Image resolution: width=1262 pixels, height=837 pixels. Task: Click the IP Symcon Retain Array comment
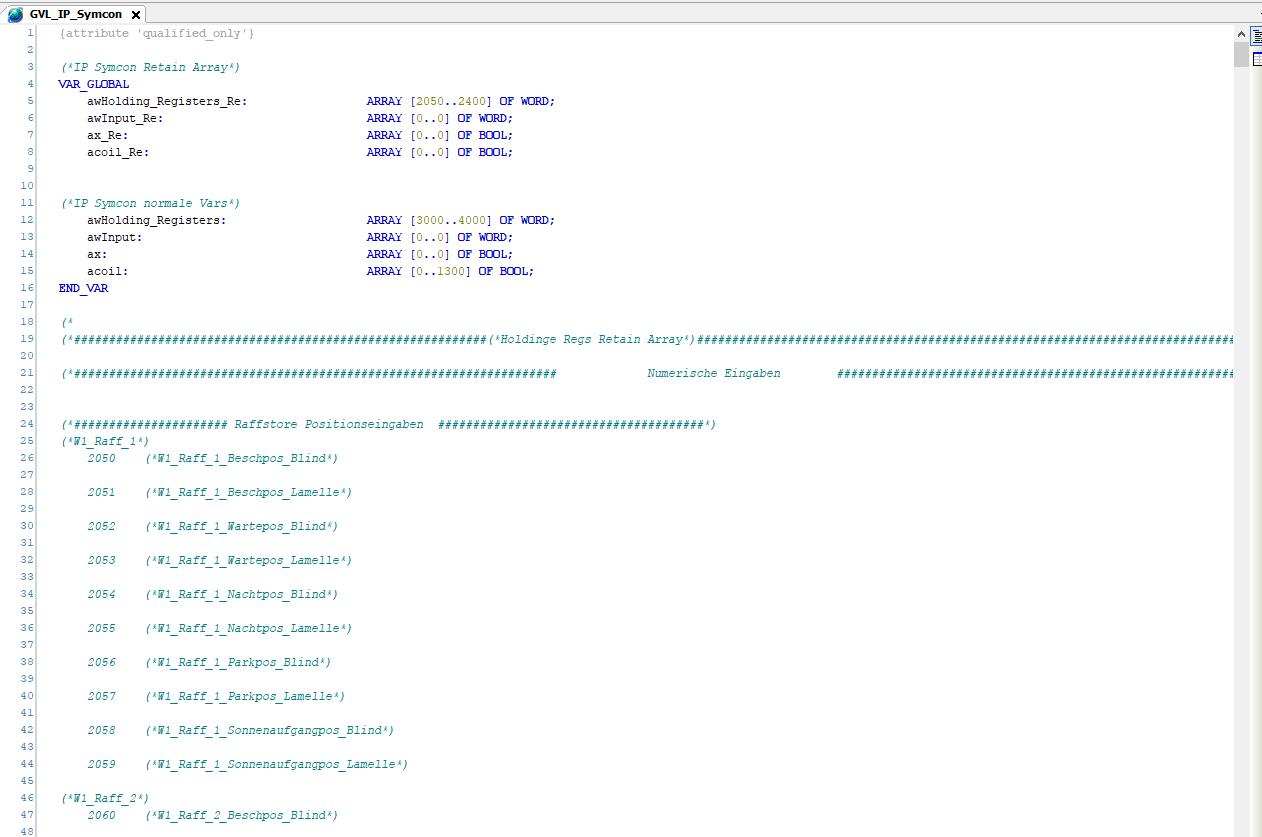coord(150,68)
